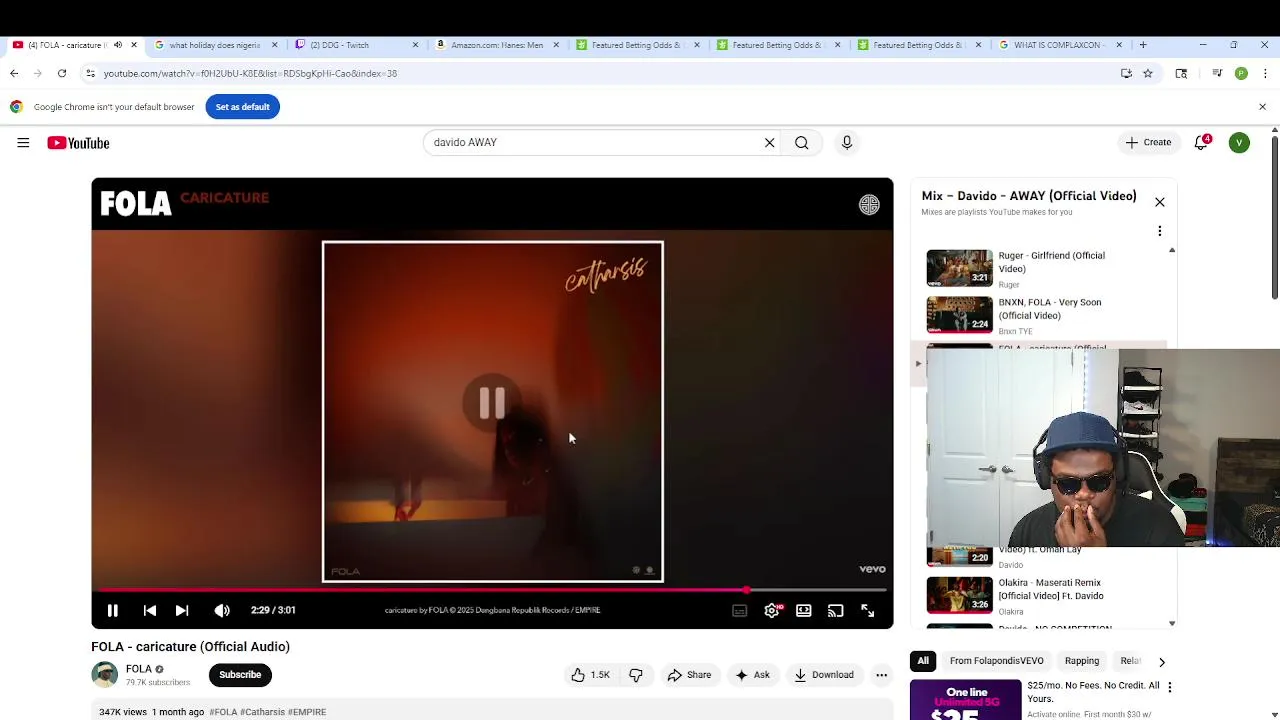Screen dimensions: 1280x720
Task: Like the video (1.5K)
Action: pos(591,675)
